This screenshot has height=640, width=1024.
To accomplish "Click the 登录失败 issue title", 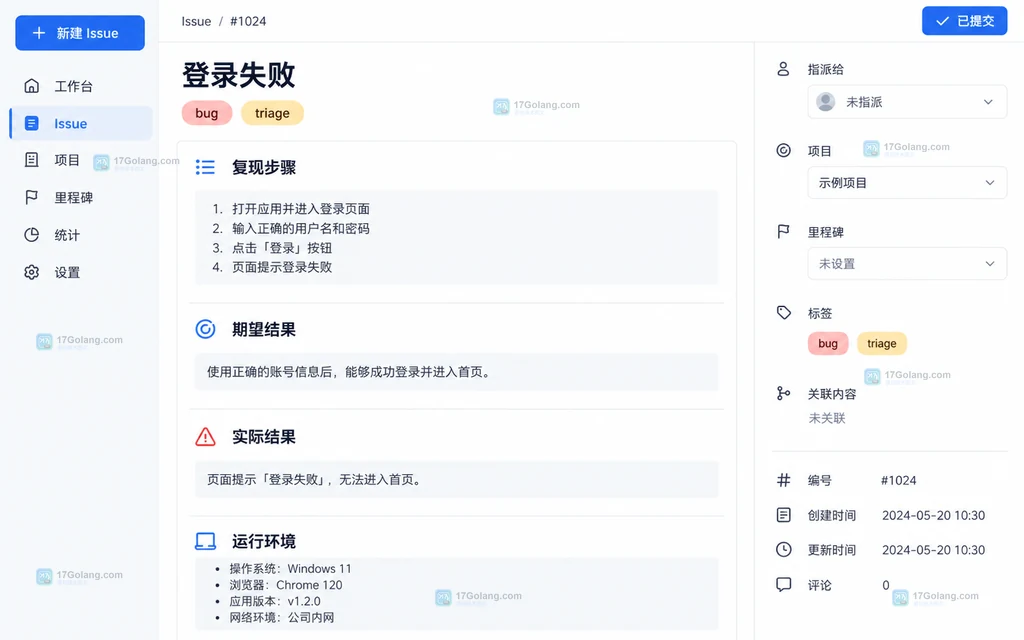I will coord(238,74).
